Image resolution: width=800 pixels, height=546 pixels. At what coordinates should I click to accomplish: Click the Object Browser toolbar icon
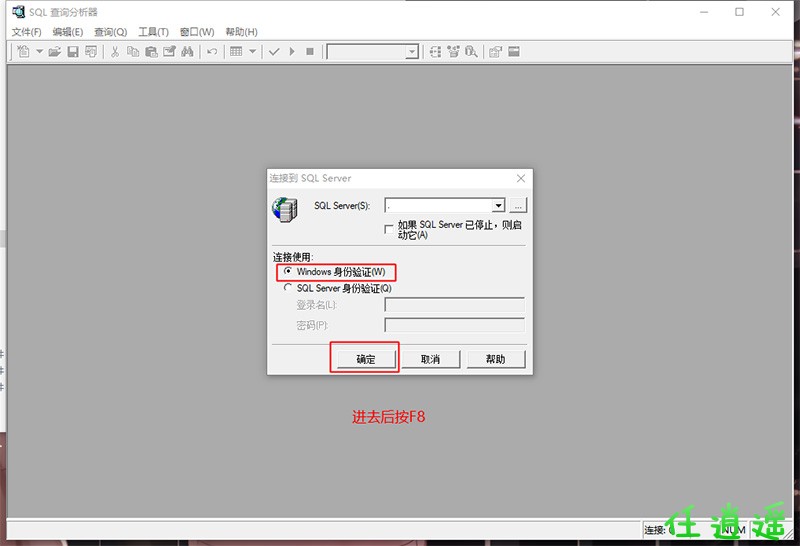coord(453,52)
